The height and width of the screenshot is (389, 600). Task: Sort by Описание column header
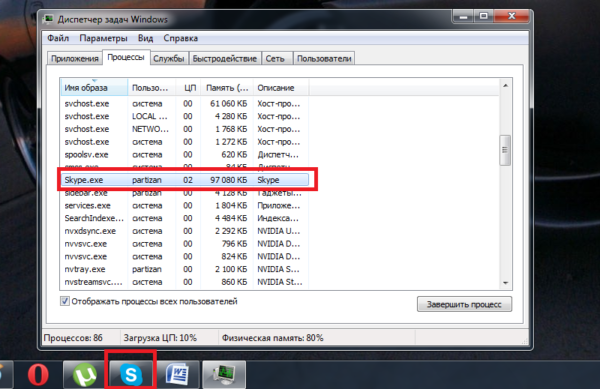click(x=280, y=88)
